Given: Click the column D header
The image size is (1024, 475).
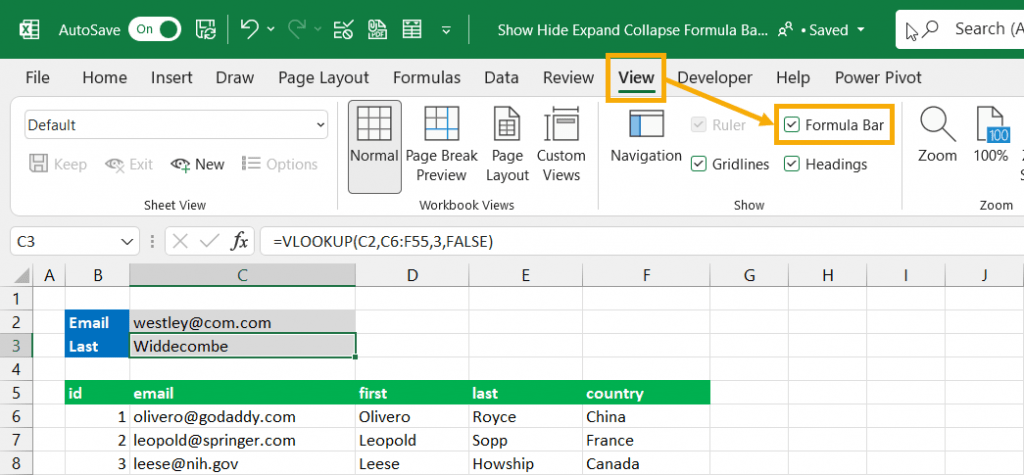Looking at the screenshot, I should (412, 275).
